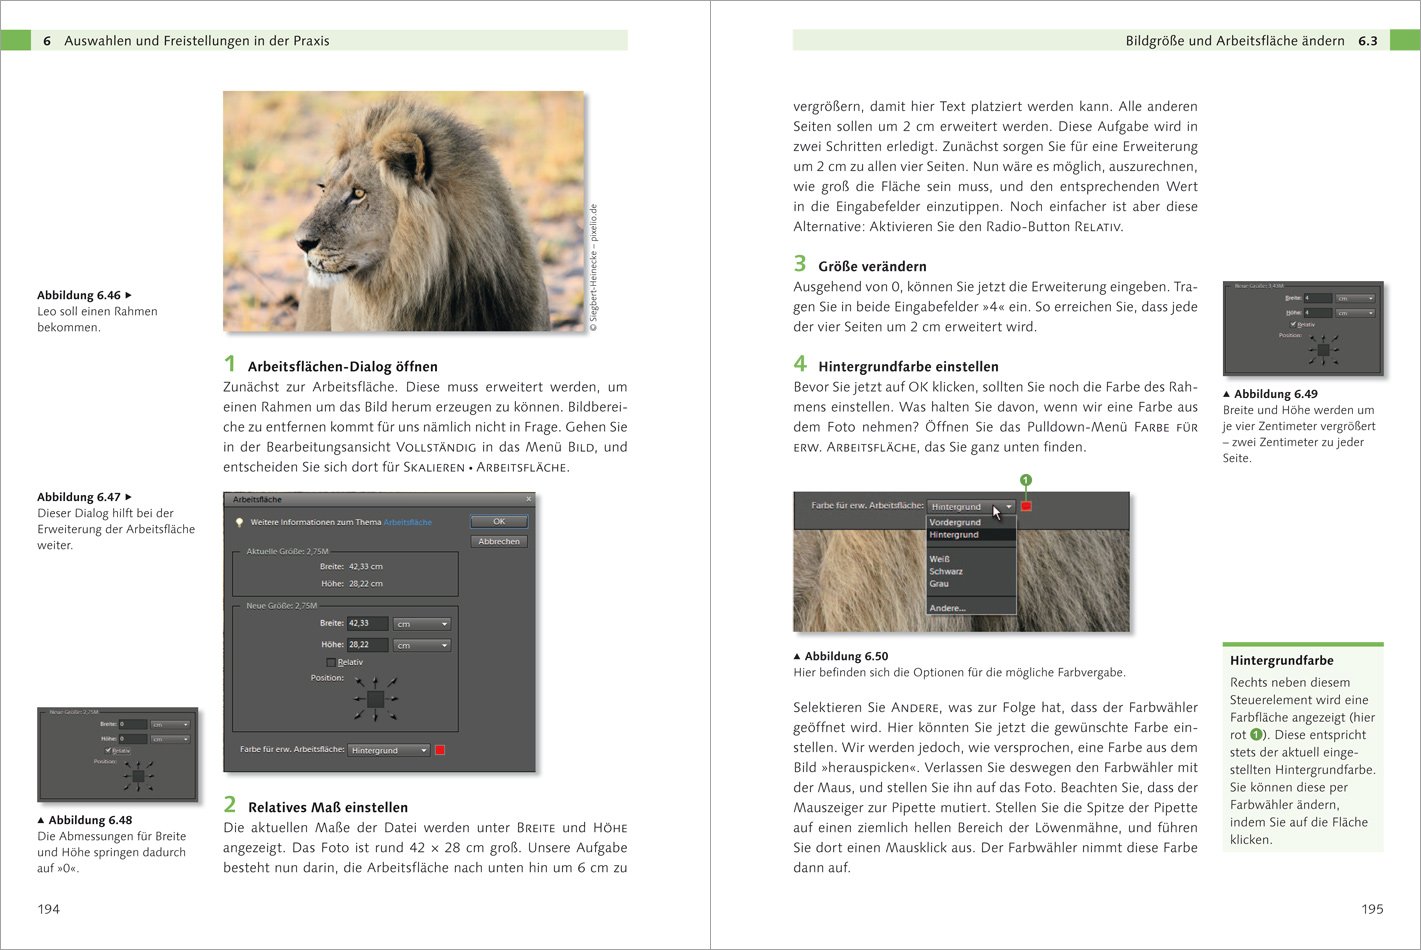Image resolution: width=1421 pixels, height=950 pixels.
Task: Uncheck Relativ in the Abbildung 6.48 dialog
Action: click(108, 750)
